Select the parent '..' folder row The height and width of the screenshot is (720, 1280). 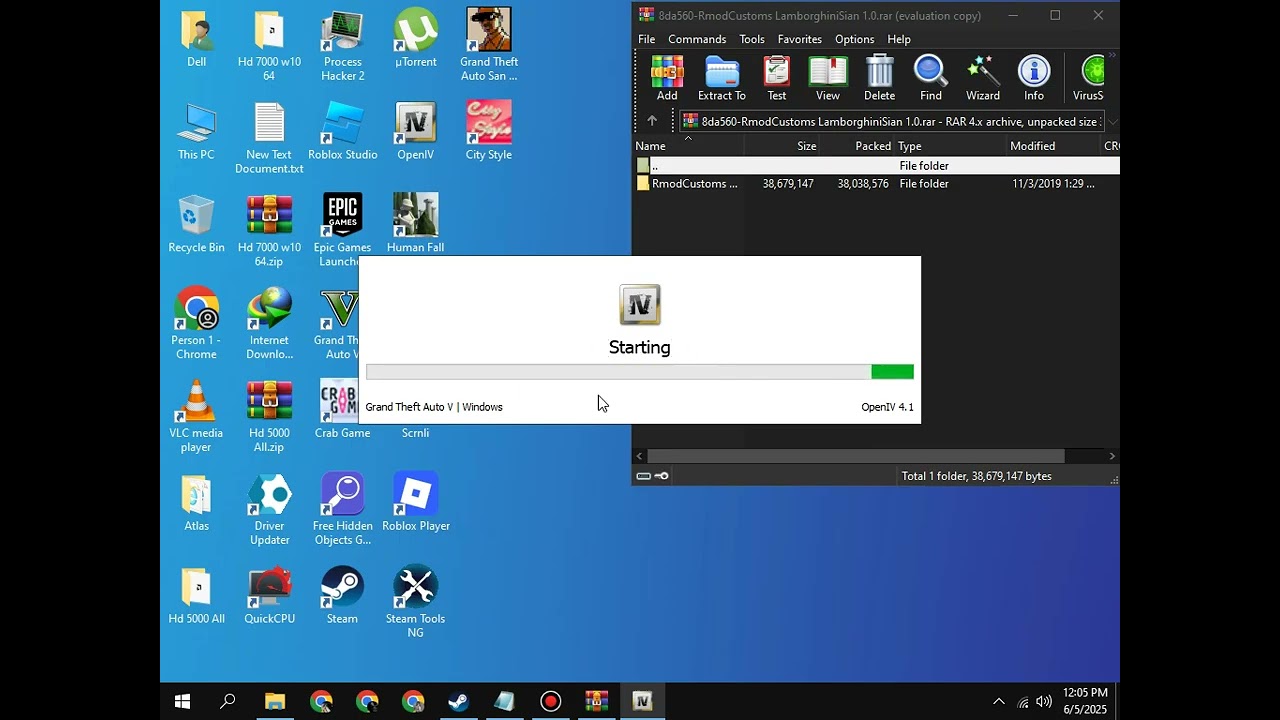875,166
